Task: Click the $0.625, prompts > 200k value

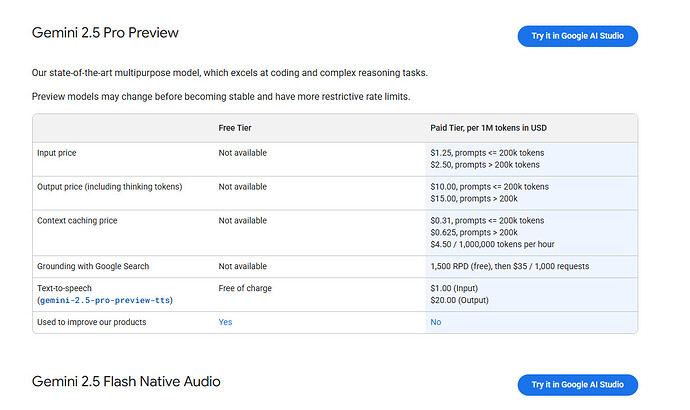Action: pyautogui.click(x=474, y=233)
